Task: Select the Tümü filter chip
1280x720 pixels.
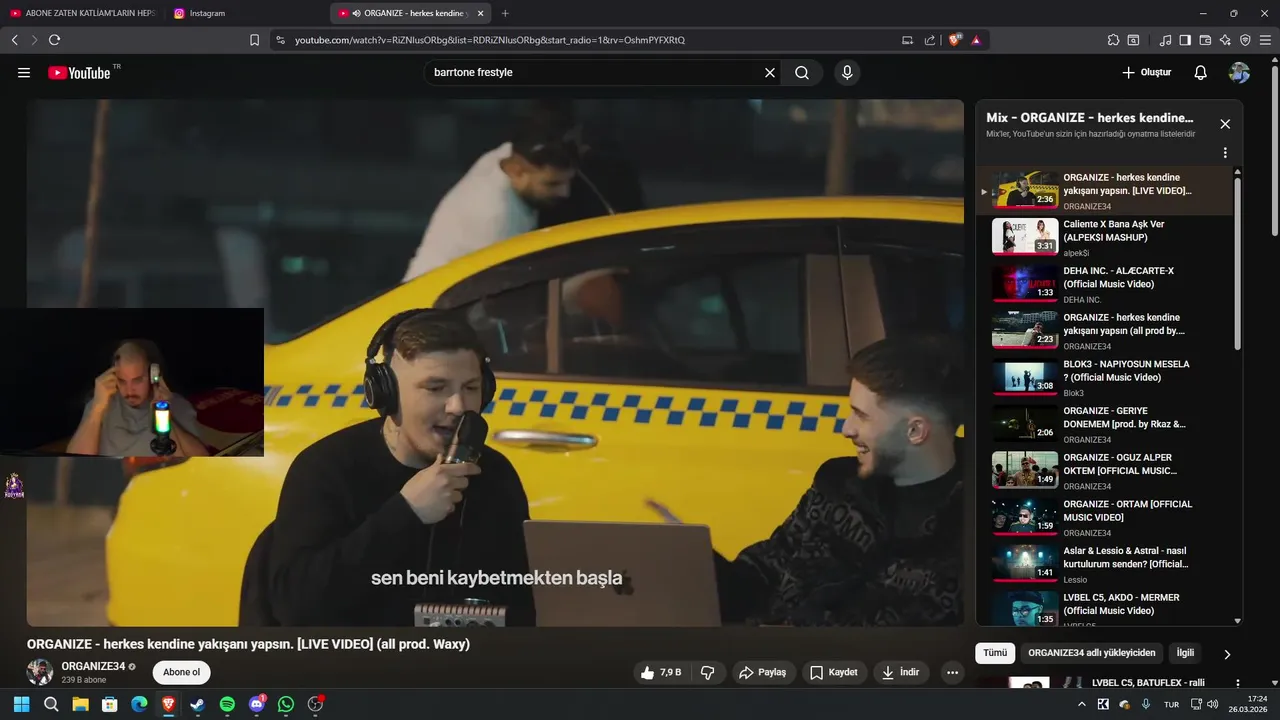Action: pyautogui.click(x=995, y=653)
